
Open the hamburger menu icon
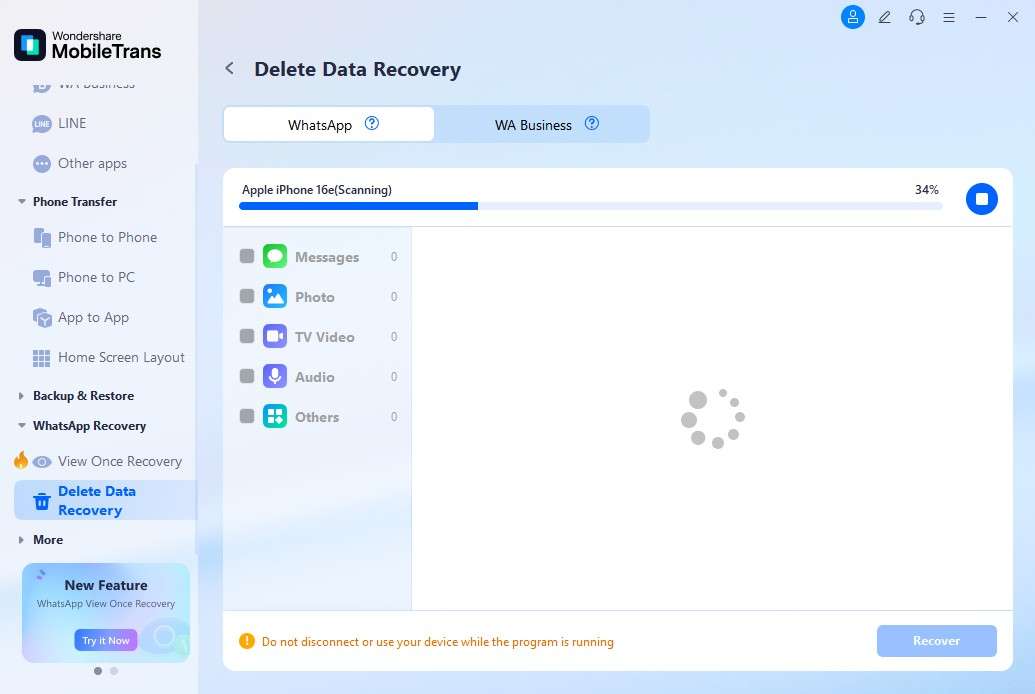point(949,17)
